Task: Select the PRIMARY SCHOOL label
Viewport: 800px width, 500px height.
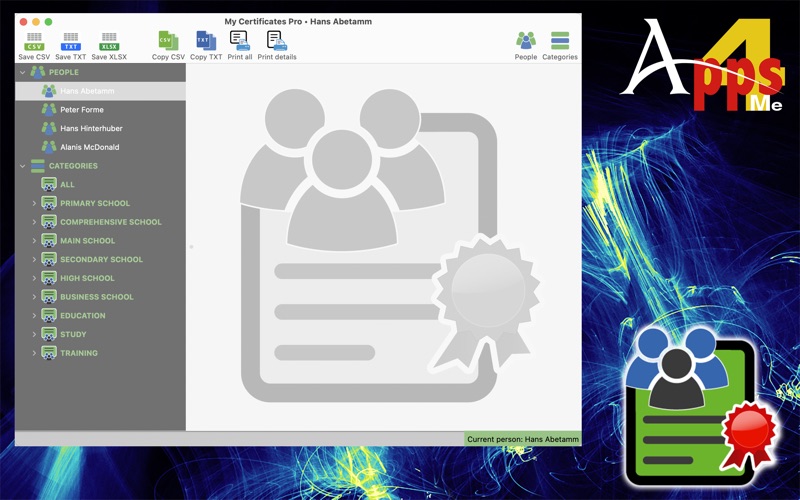Action: pos(95,203)
